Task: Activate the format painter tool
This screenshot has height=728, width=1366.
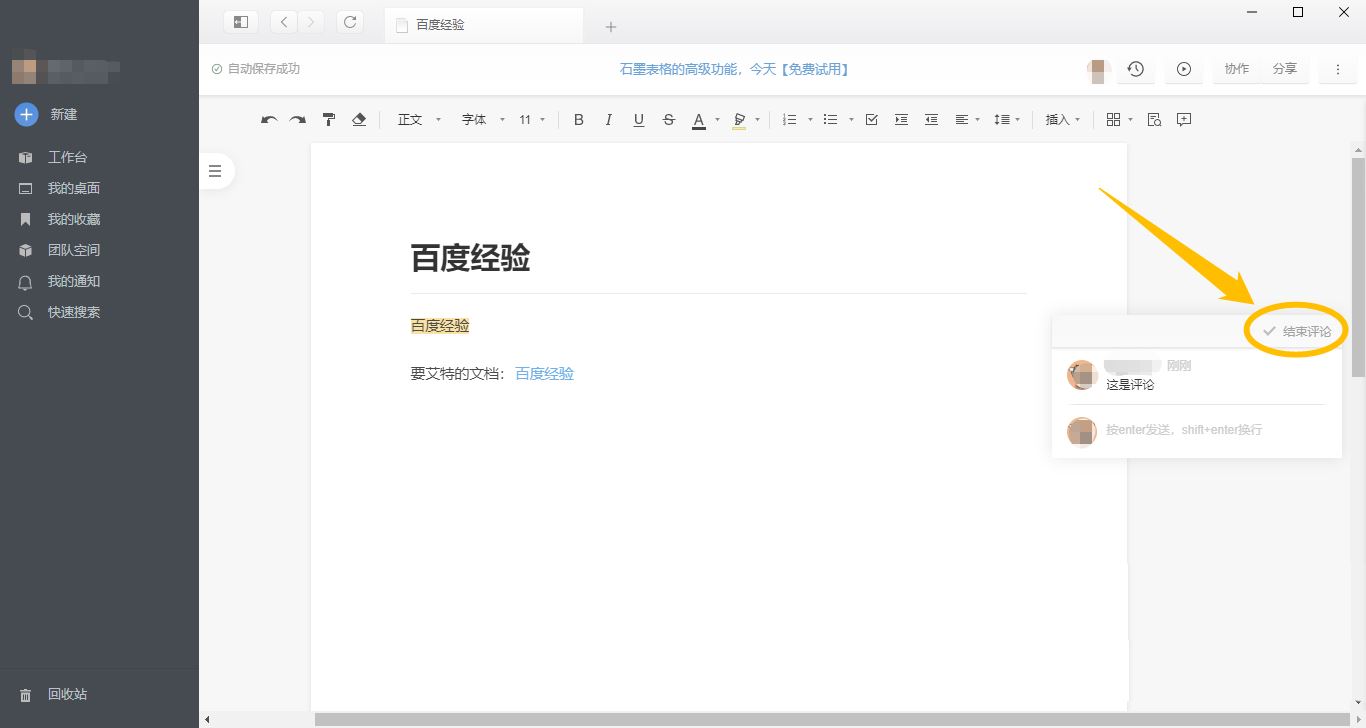Action: tap(329, 120)
